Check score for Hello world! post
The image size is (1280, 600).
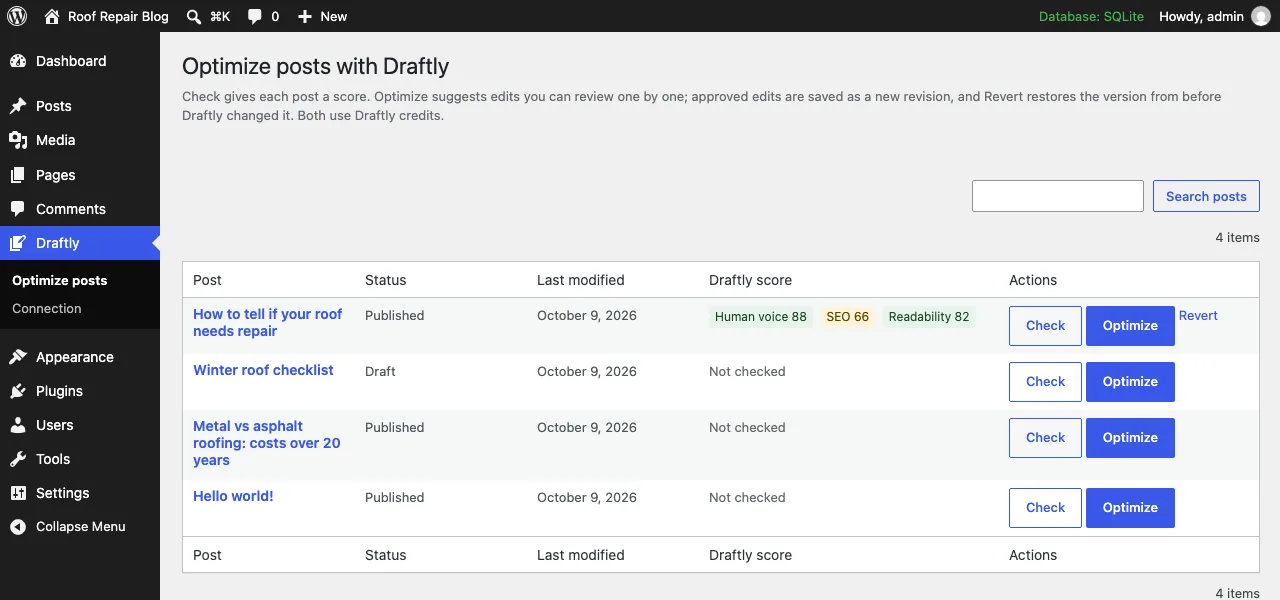click(1045, 508)
